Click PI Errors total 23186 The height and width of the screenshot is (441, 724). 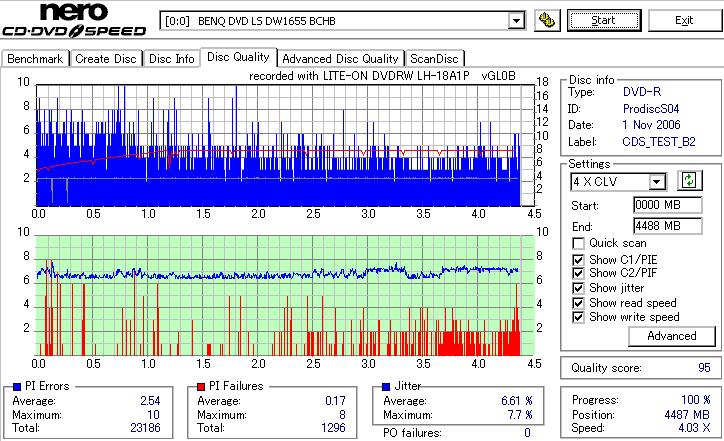[x=145, y=428]
